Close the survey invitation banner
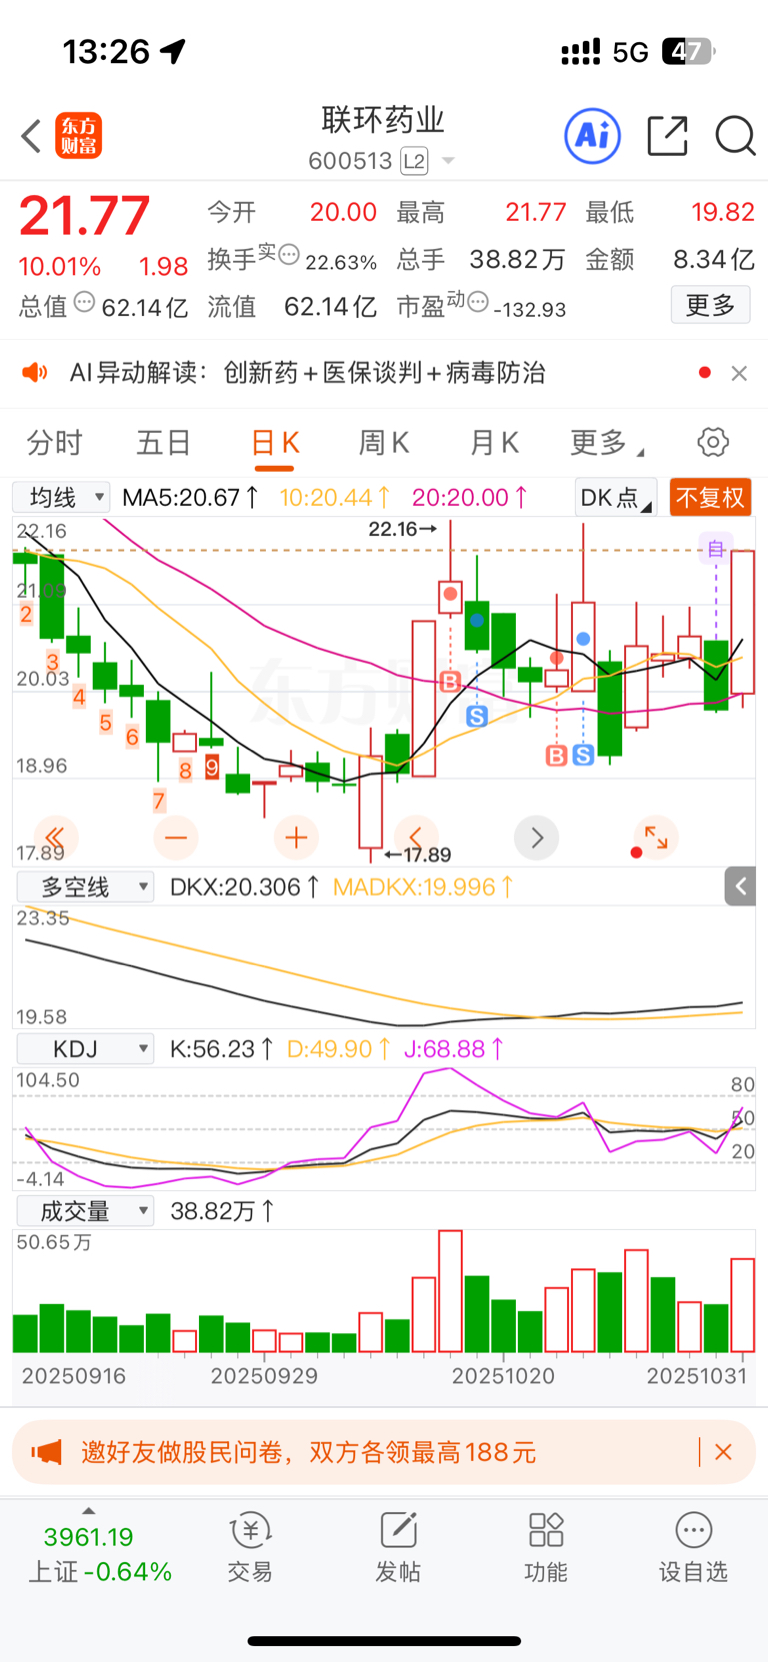The width and height of the screenshot is (768, 1663). (724, 1452)
